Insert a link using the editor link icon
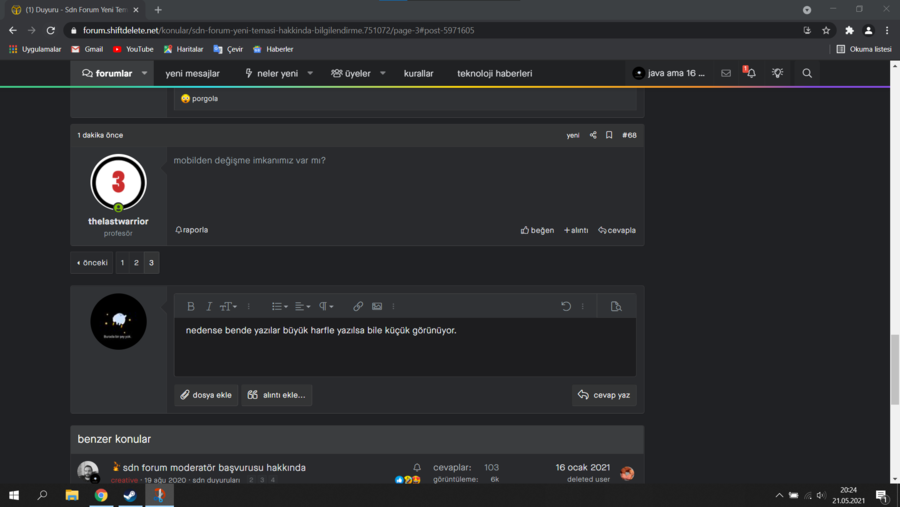900x507 pixels. point(358,306)
